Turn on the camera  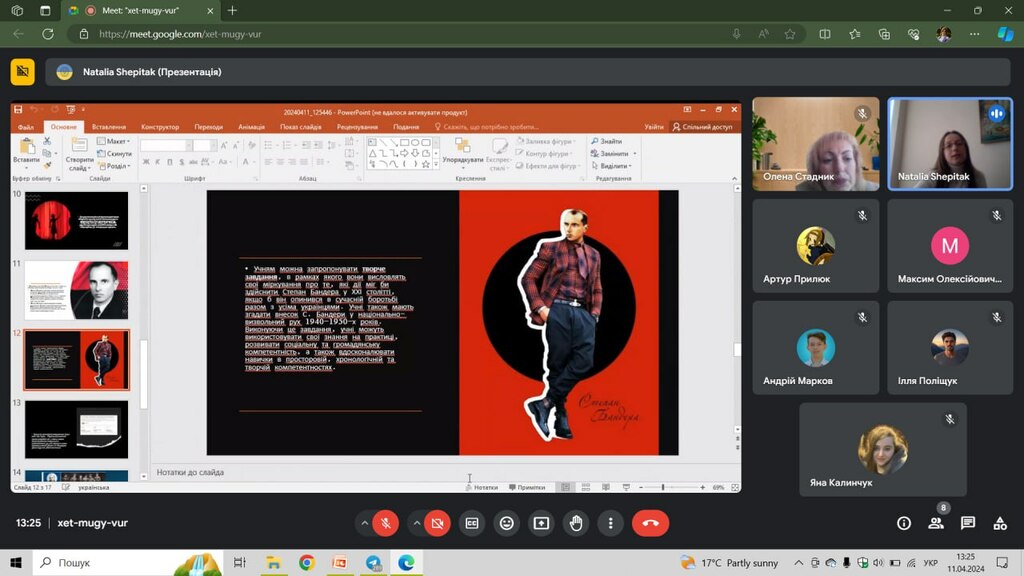437,523
